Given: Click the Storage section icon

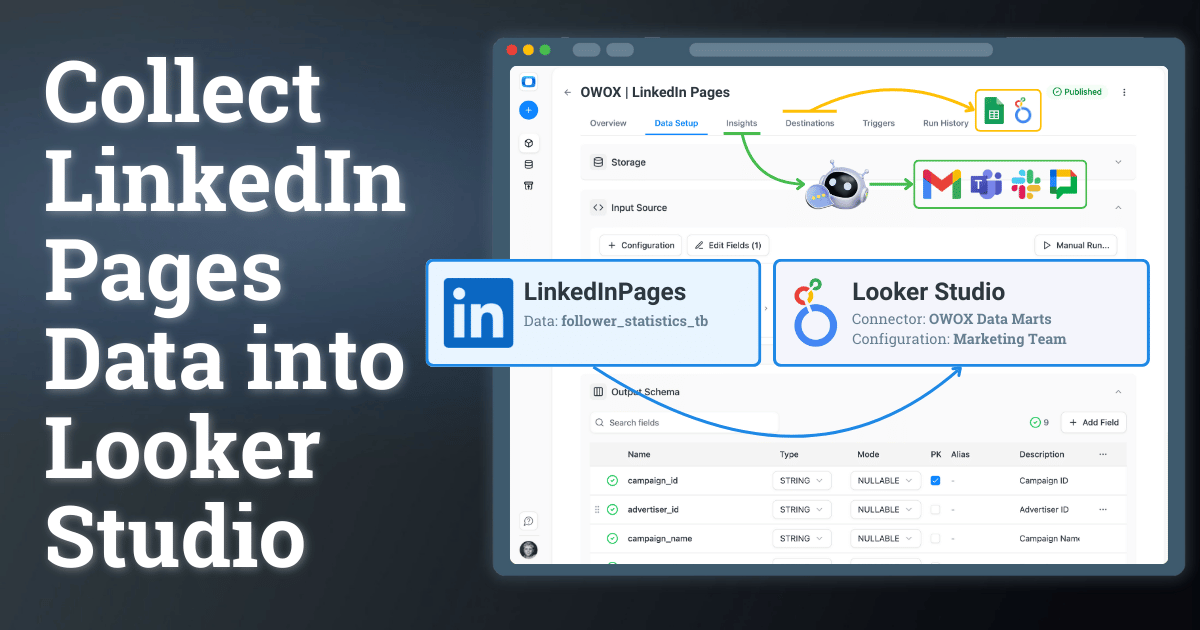Looking at the screenshot, I should click(x=599, y=162).
